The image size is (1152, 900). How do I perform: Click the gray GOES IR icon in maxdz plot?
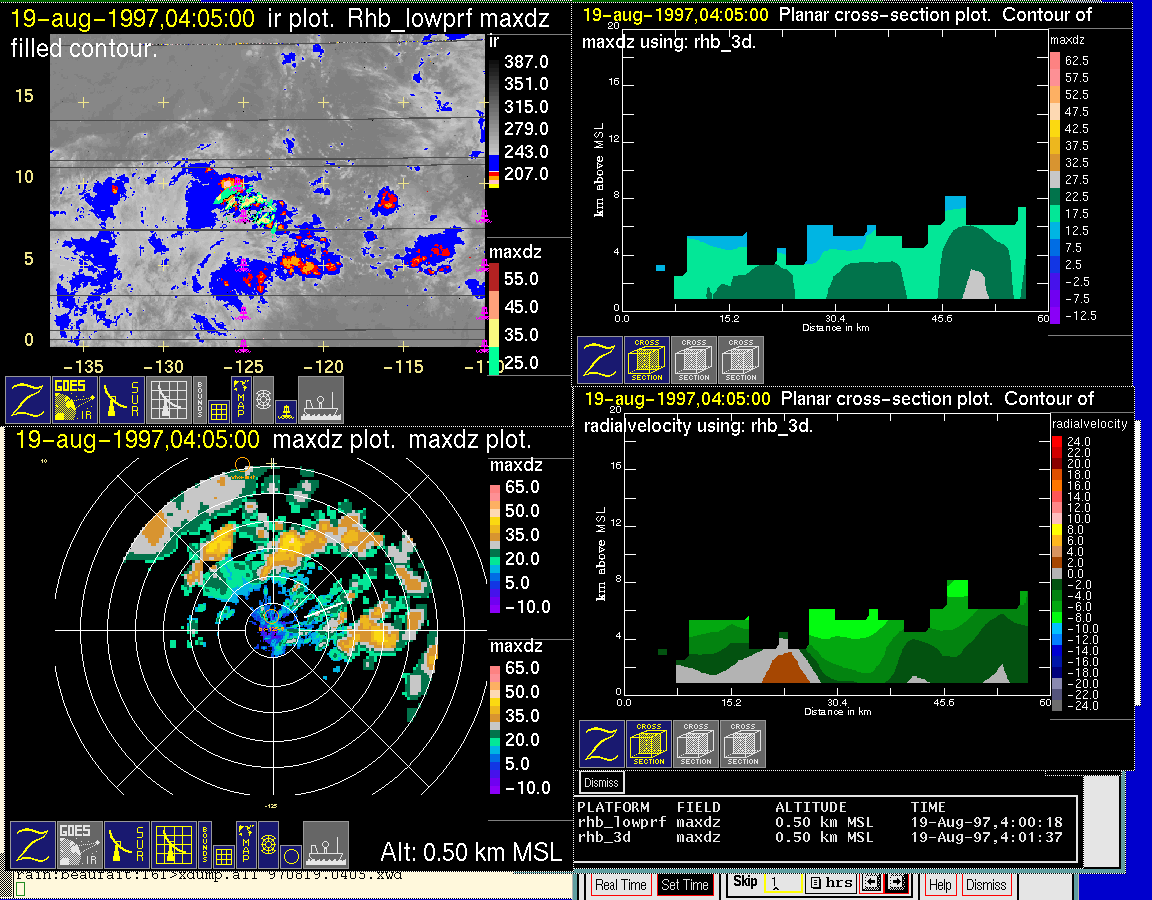pos(80,845)
